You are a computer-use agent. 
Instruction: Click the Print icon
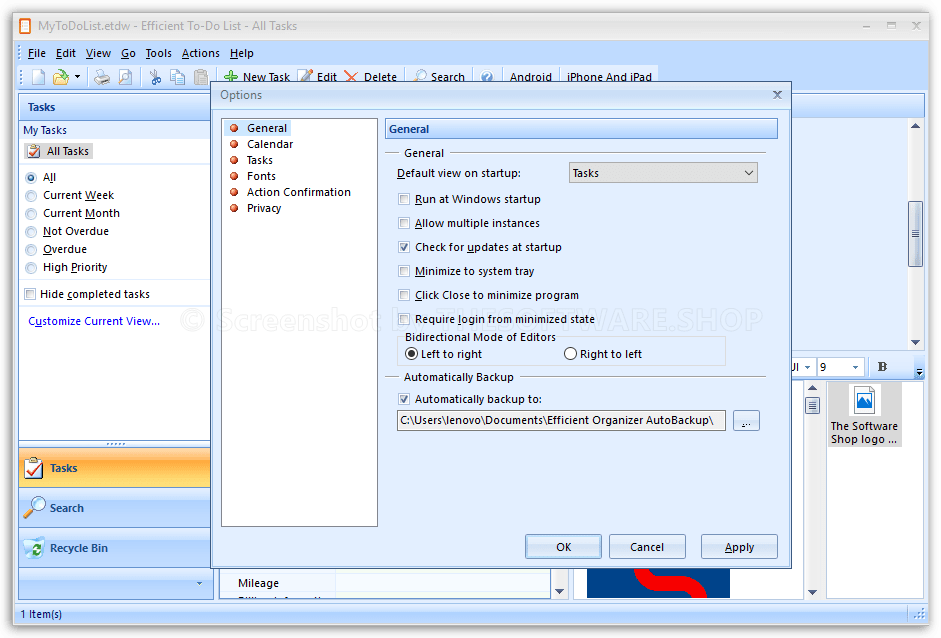(x=101, y=77)
